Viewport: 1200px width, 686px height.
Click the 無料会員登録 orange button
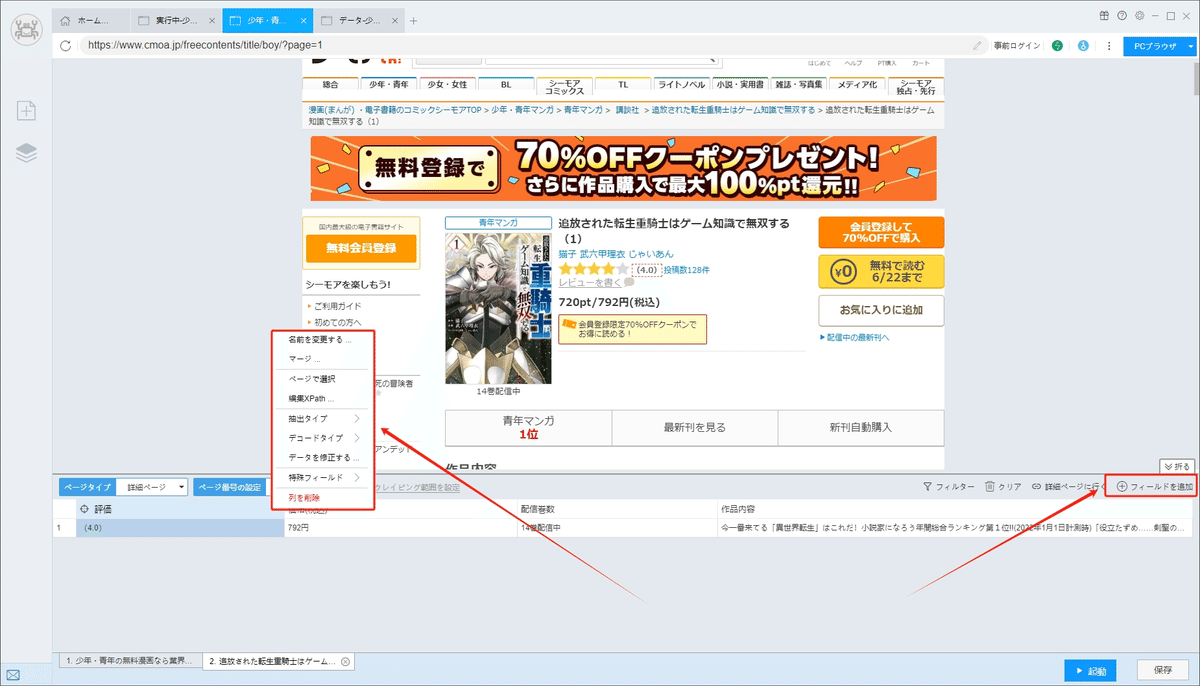pyautogui.click(x=360, y=248)
